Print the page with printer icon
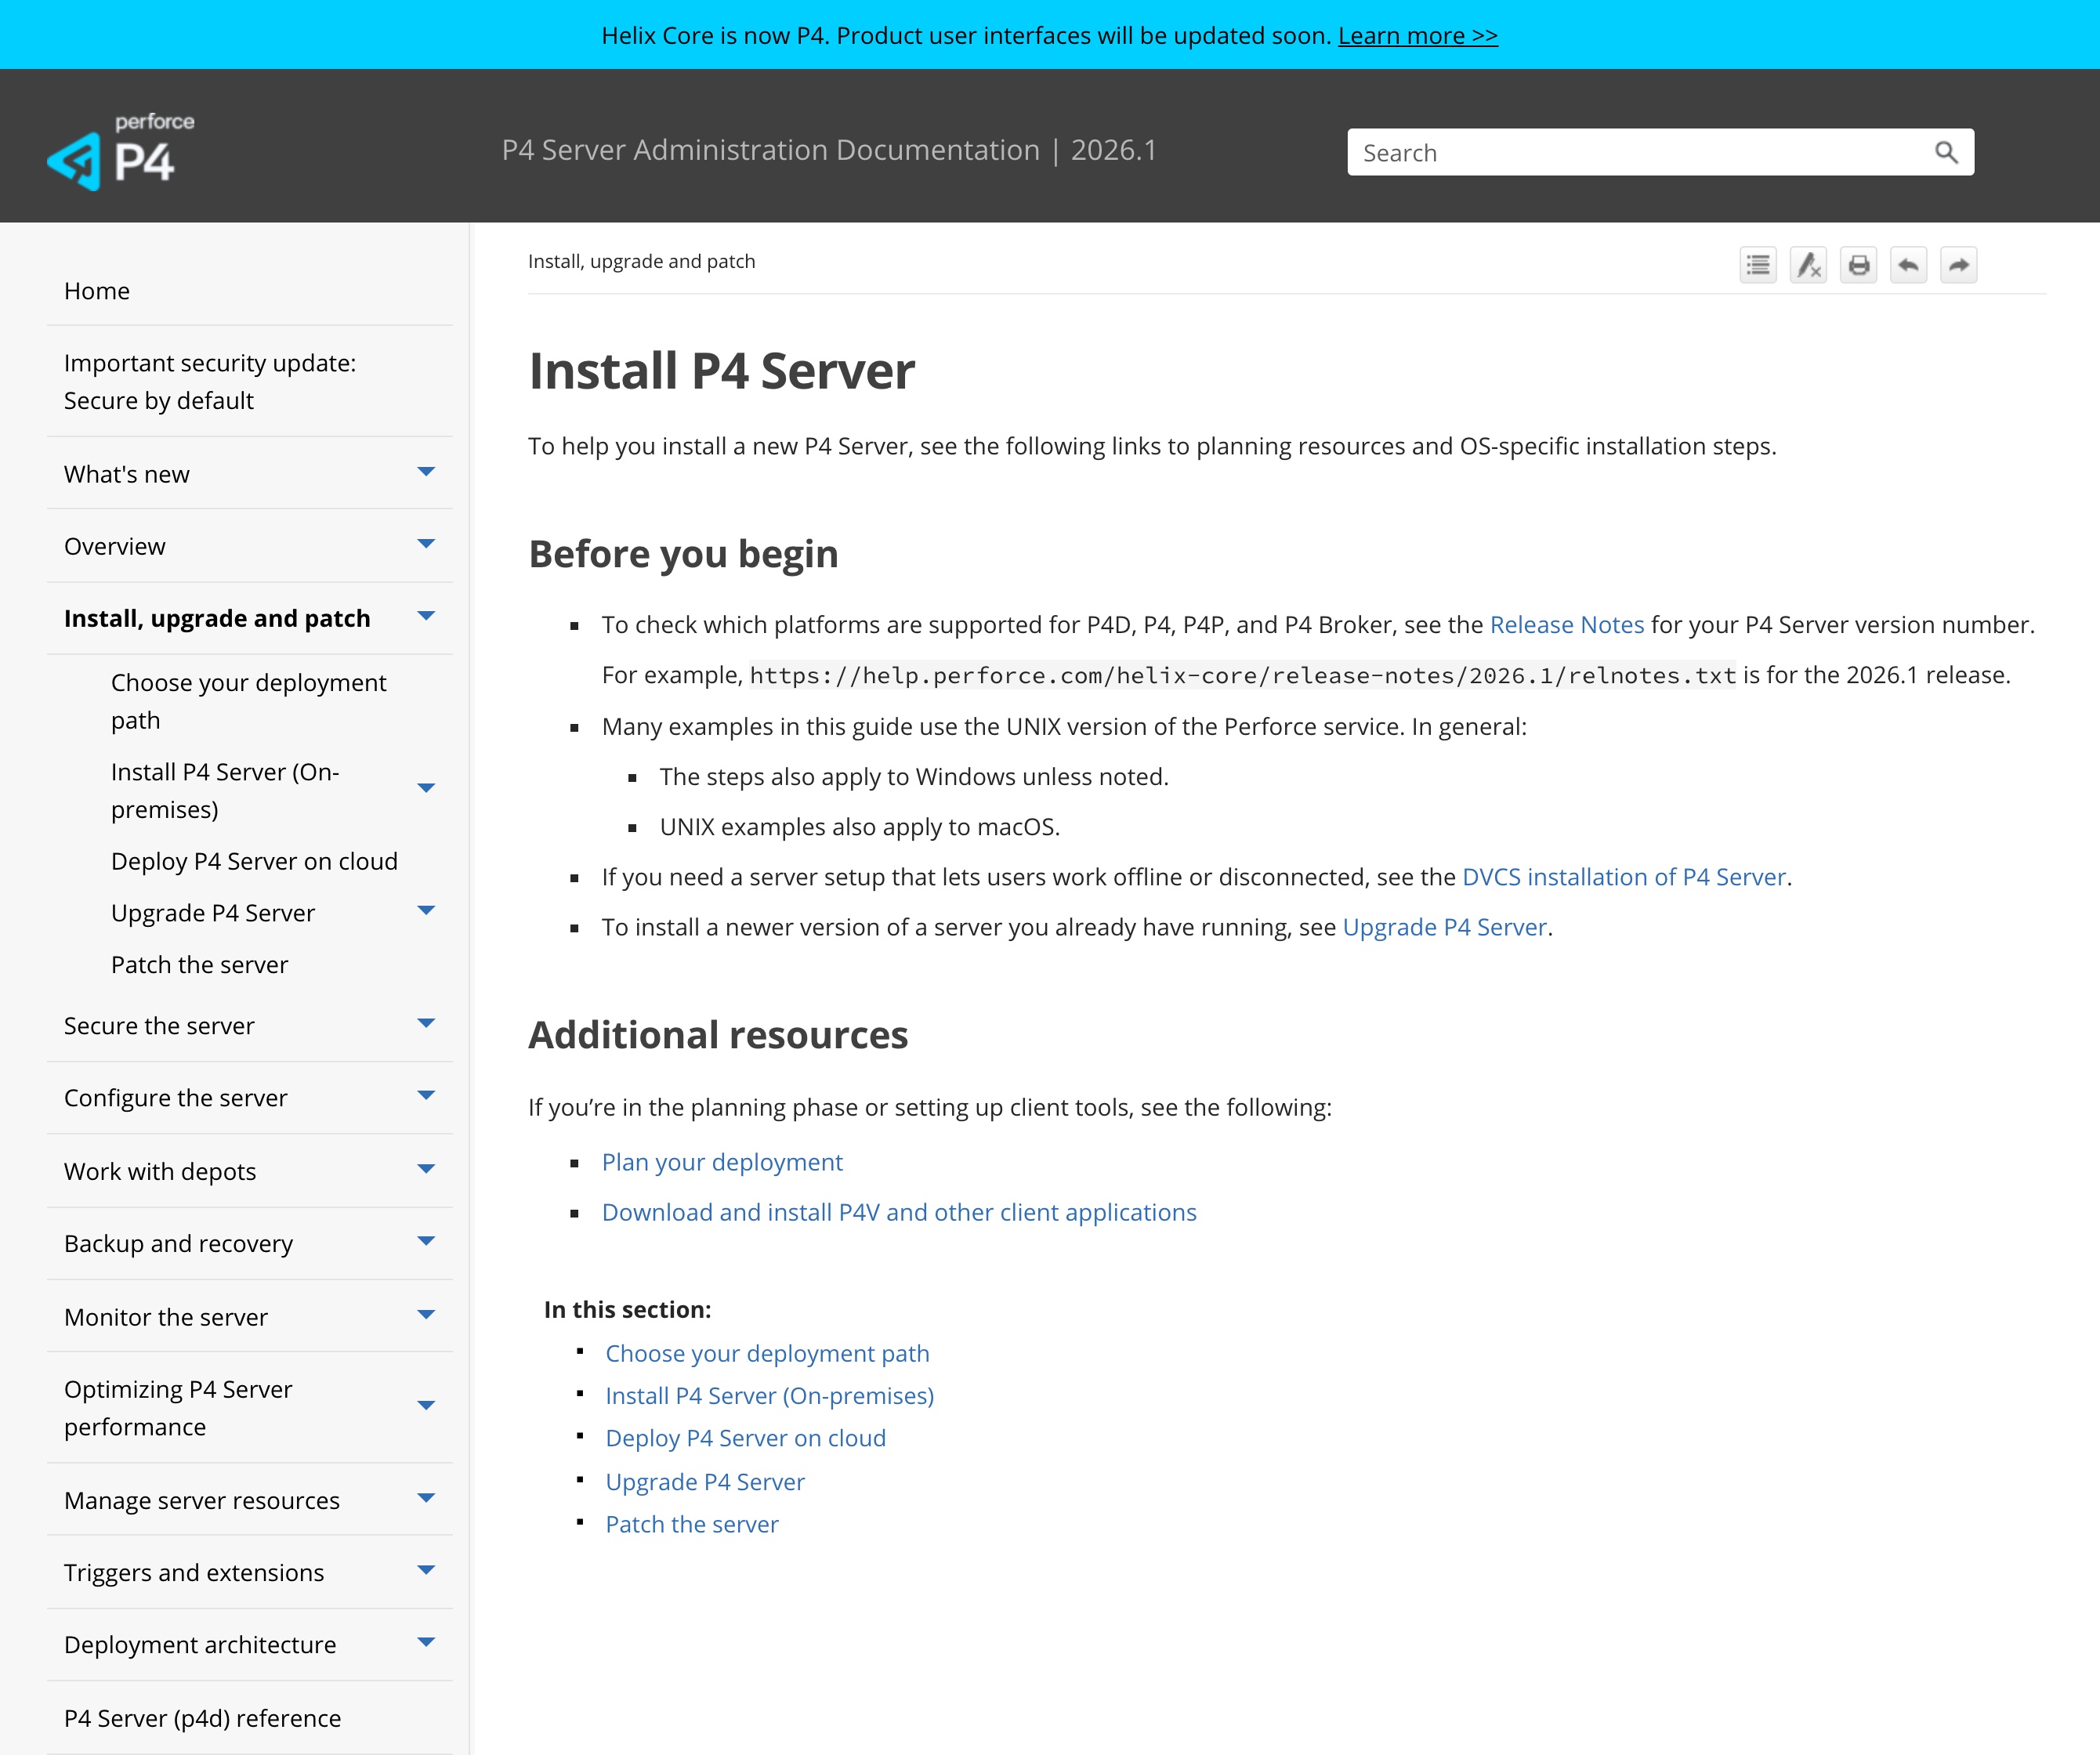This screenshot has width=2100, height=1755. 1858,265
